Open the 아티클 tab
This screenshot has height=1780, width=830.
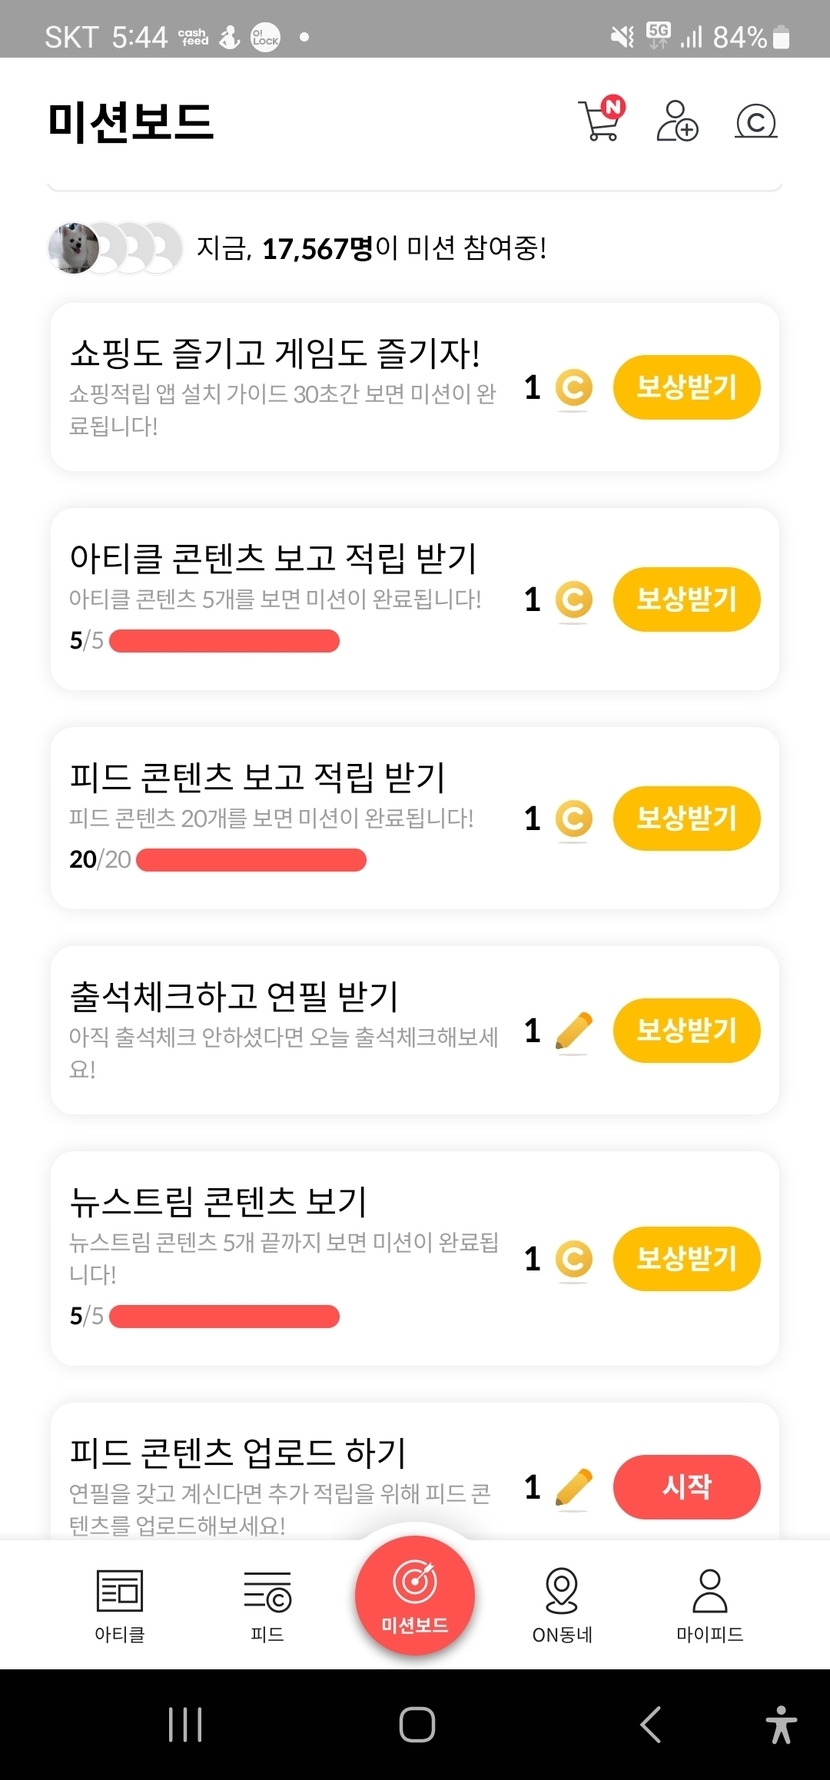tap(120, 1605)
